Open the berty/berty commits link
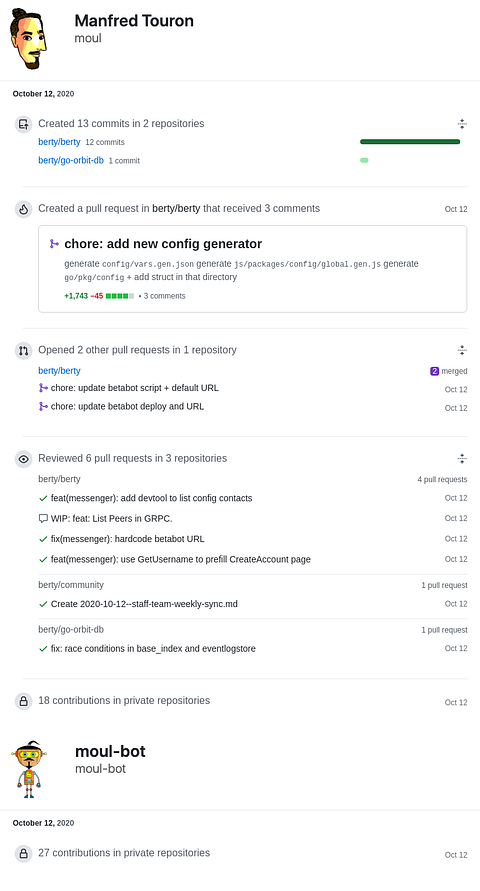Viewport: 480px width, 891px height. [x=59, y=142]
